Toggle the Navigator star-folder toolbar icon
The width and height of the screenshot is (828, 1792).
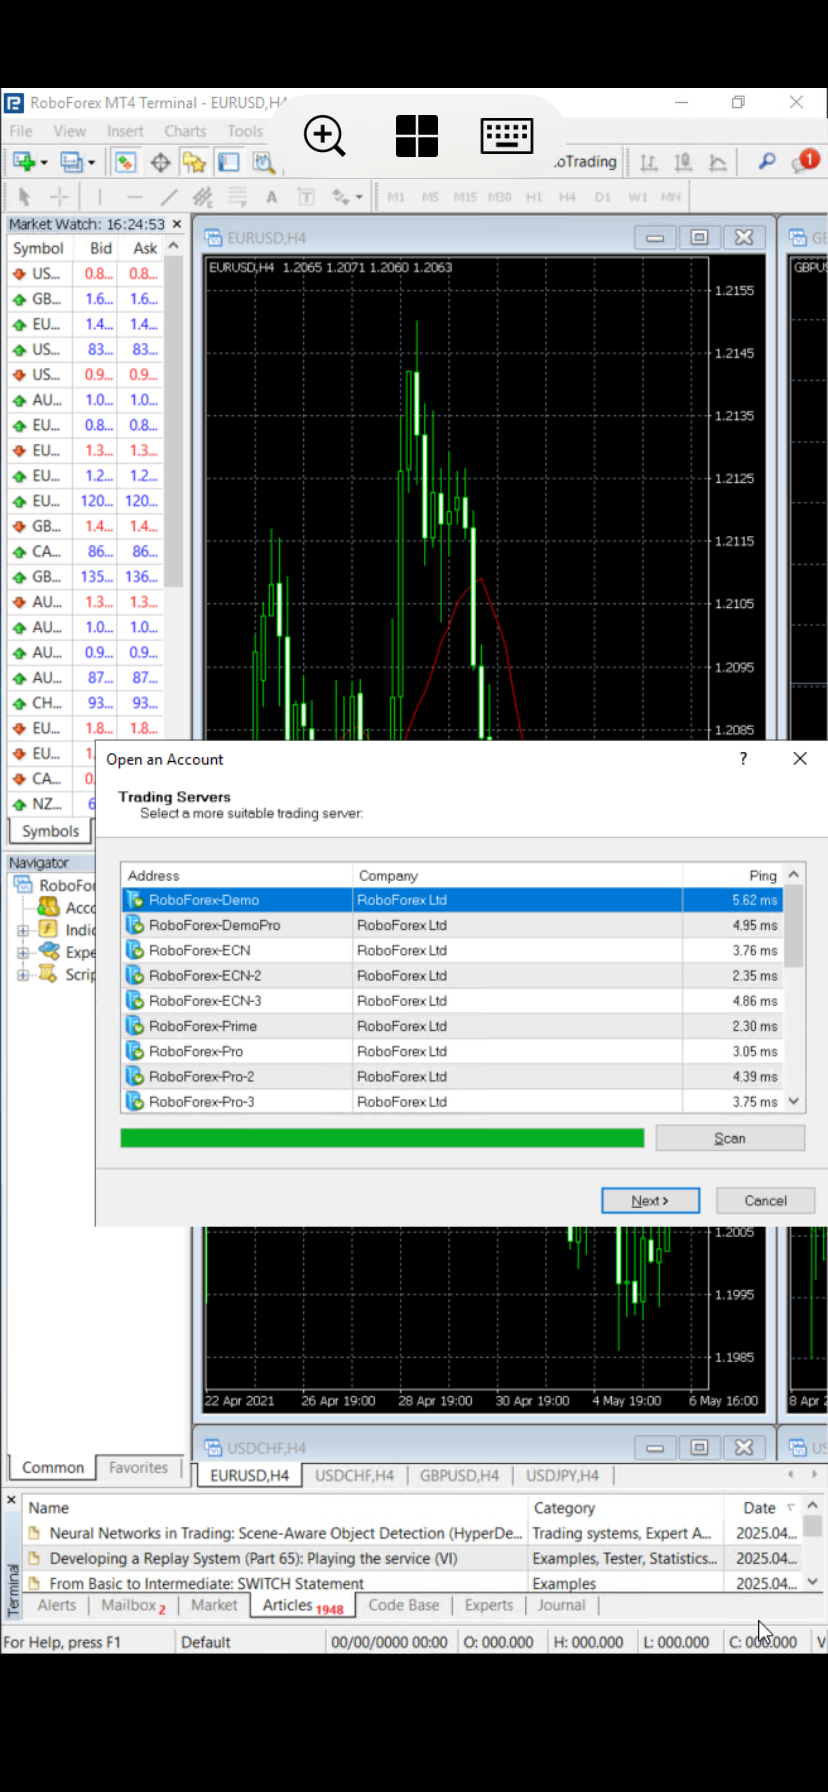tap(194, 162)
